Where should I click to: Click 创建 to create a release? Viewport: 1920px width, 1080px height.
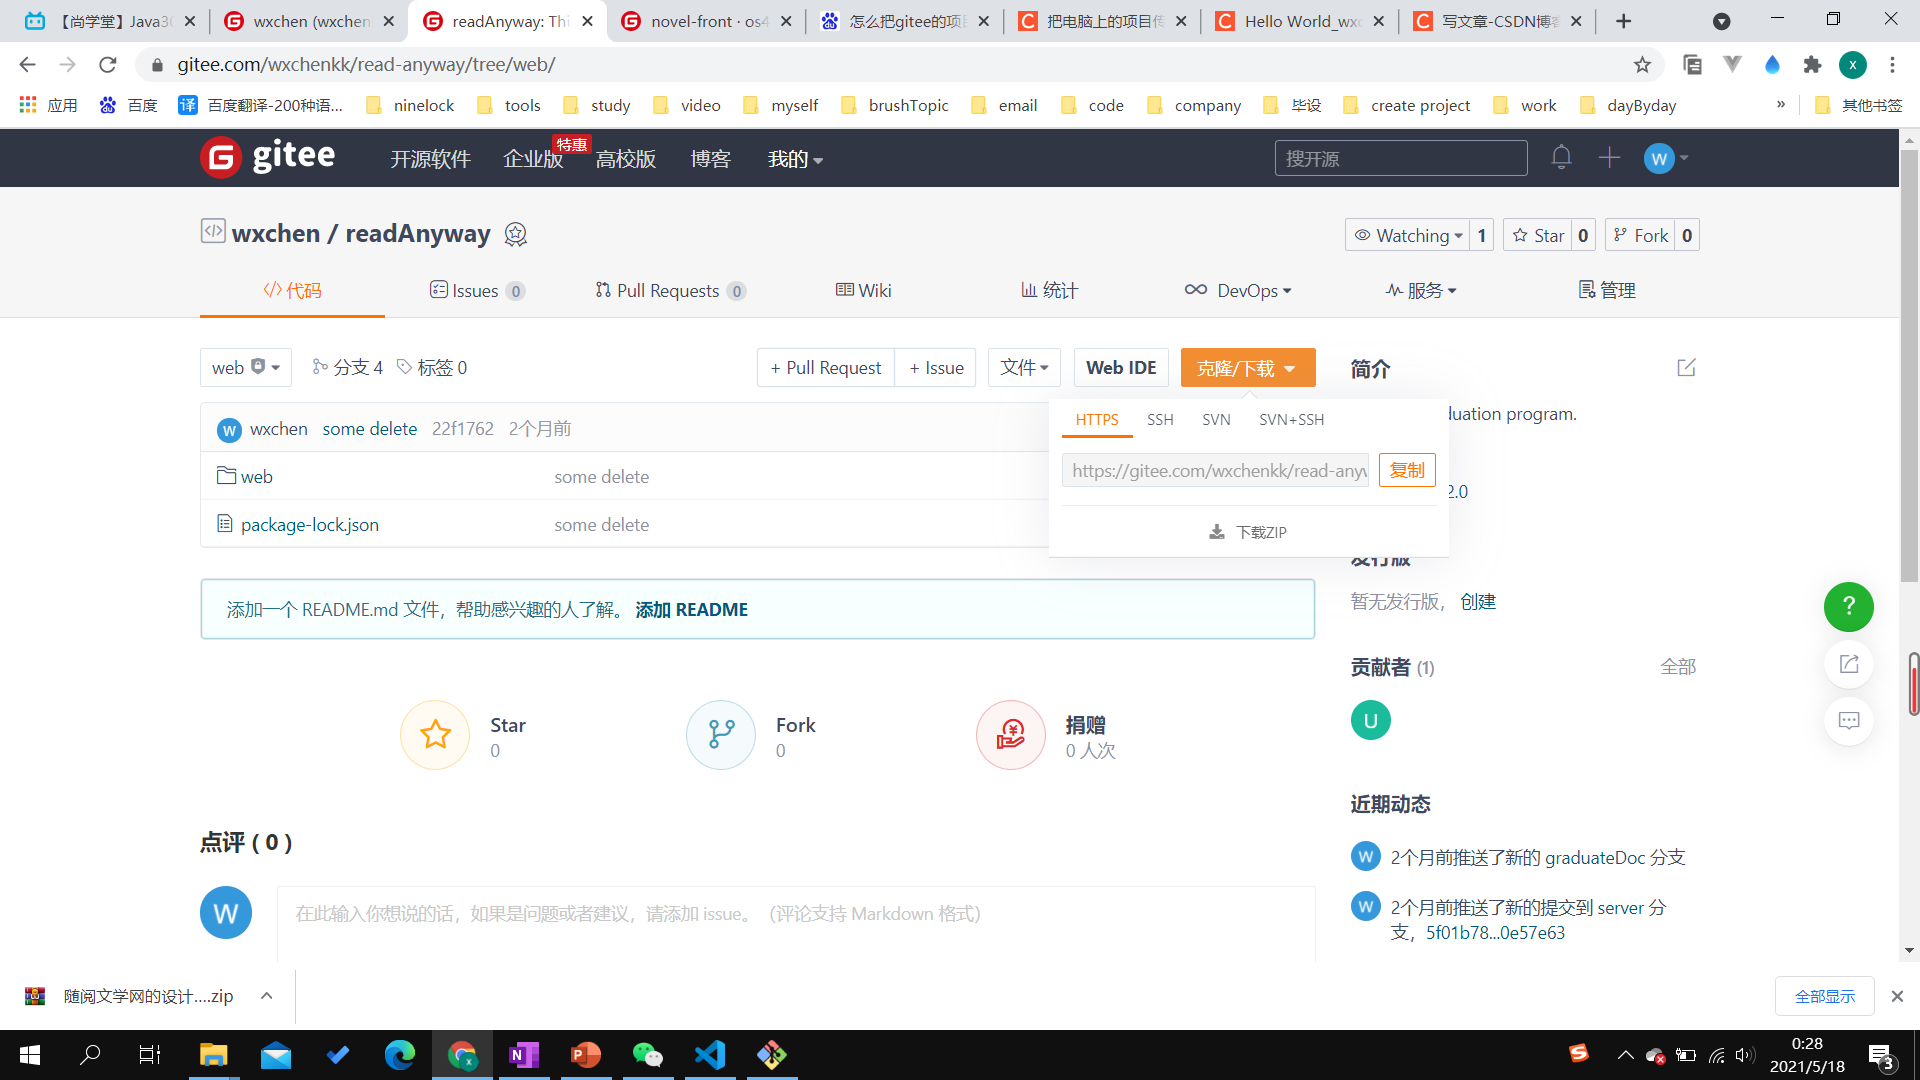(1478, 601)
